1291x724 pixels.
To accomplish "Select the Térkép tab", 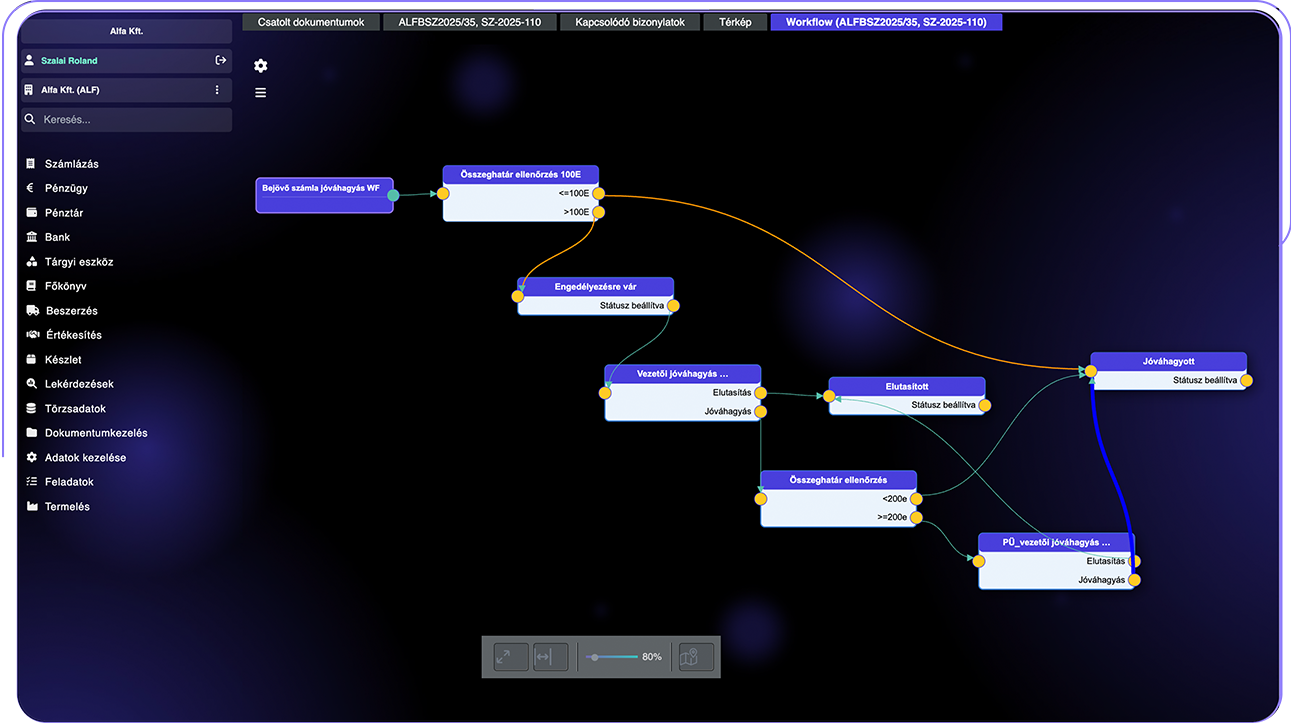I will (x=735, y=21).
